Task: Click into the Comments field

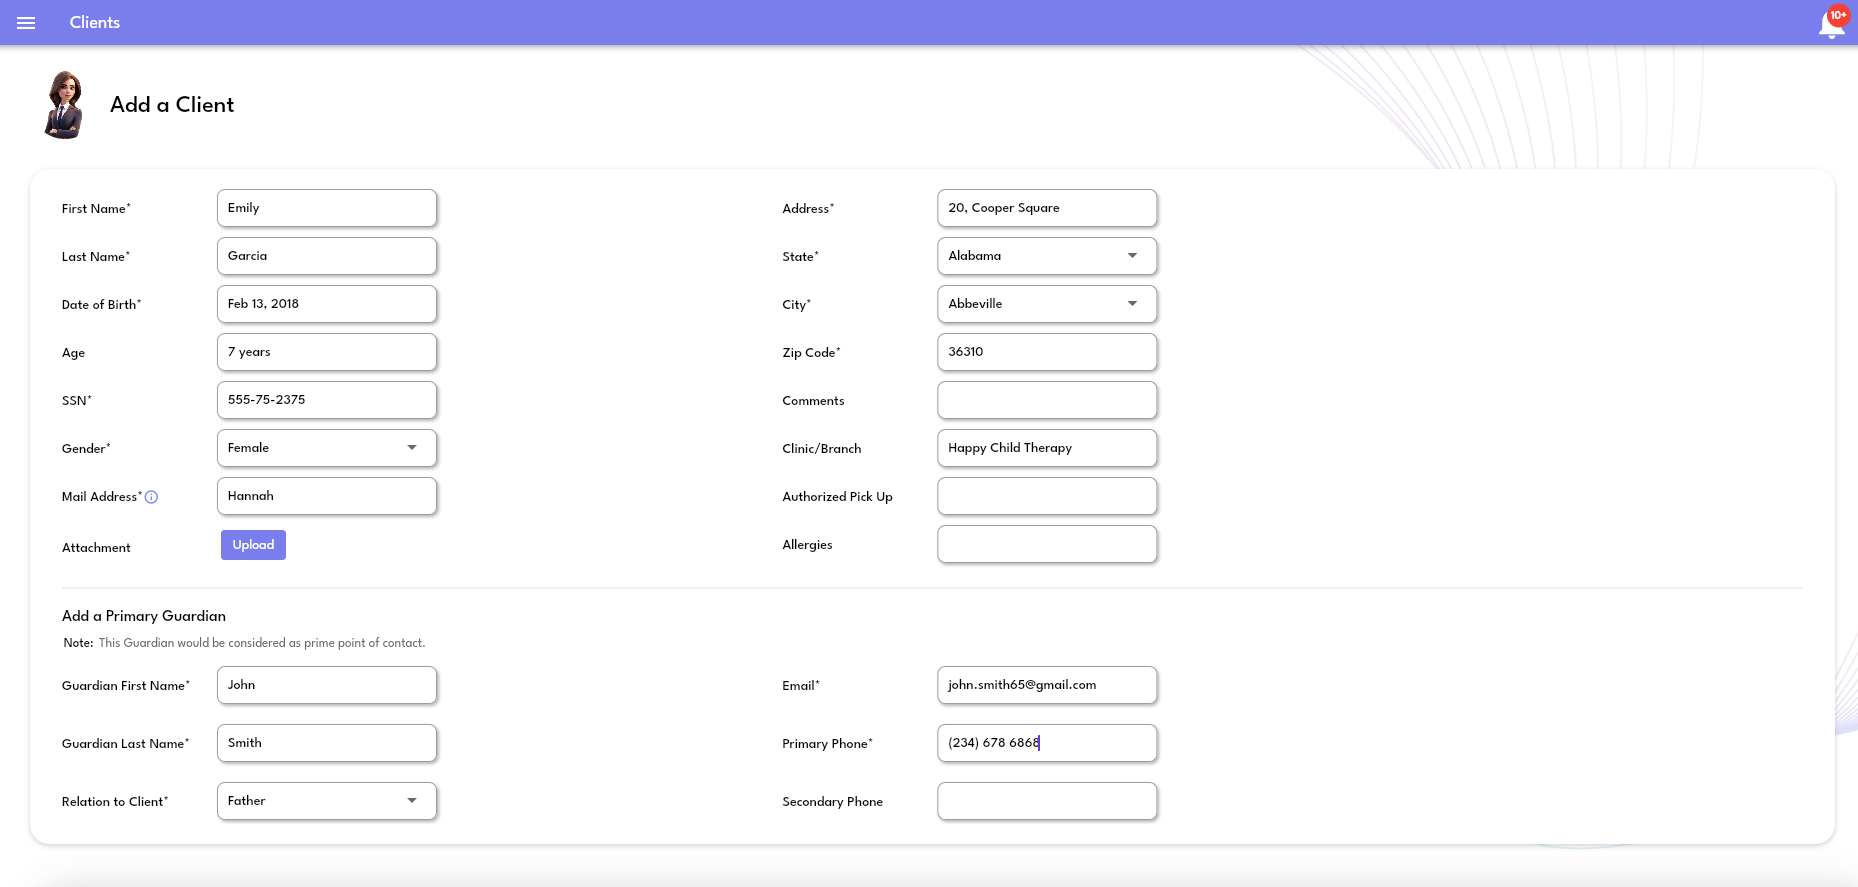Action: point(1046,400)
